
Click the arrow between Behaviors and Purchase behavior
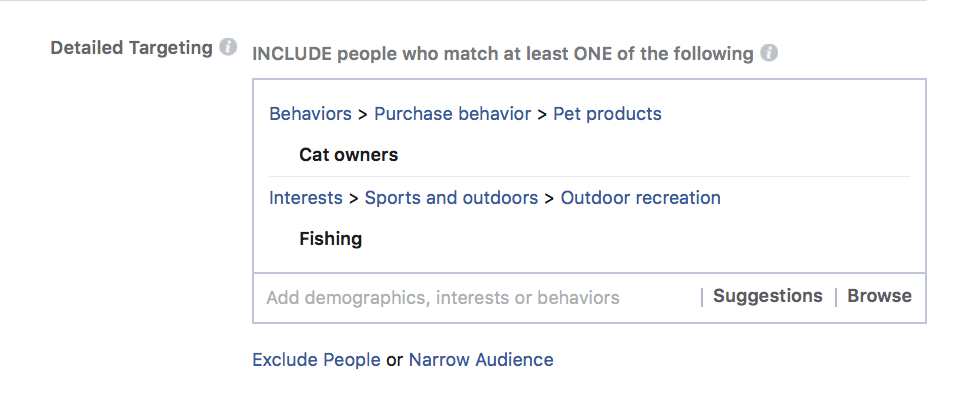(x=363, y=114)
